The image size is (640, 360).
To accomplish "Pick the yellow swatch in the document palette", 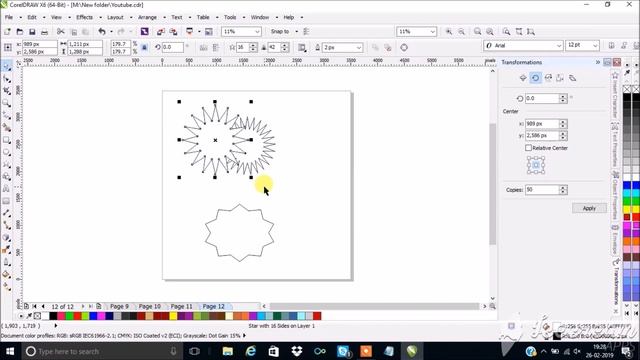I will (173, 316).
